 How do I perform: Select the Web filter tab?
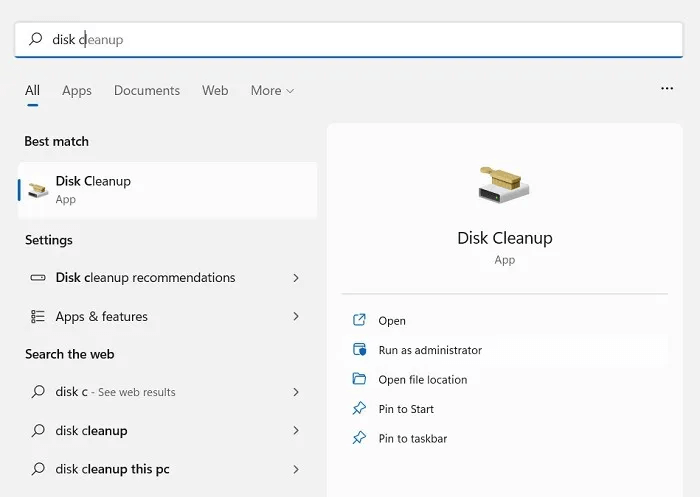pos(215,90)
